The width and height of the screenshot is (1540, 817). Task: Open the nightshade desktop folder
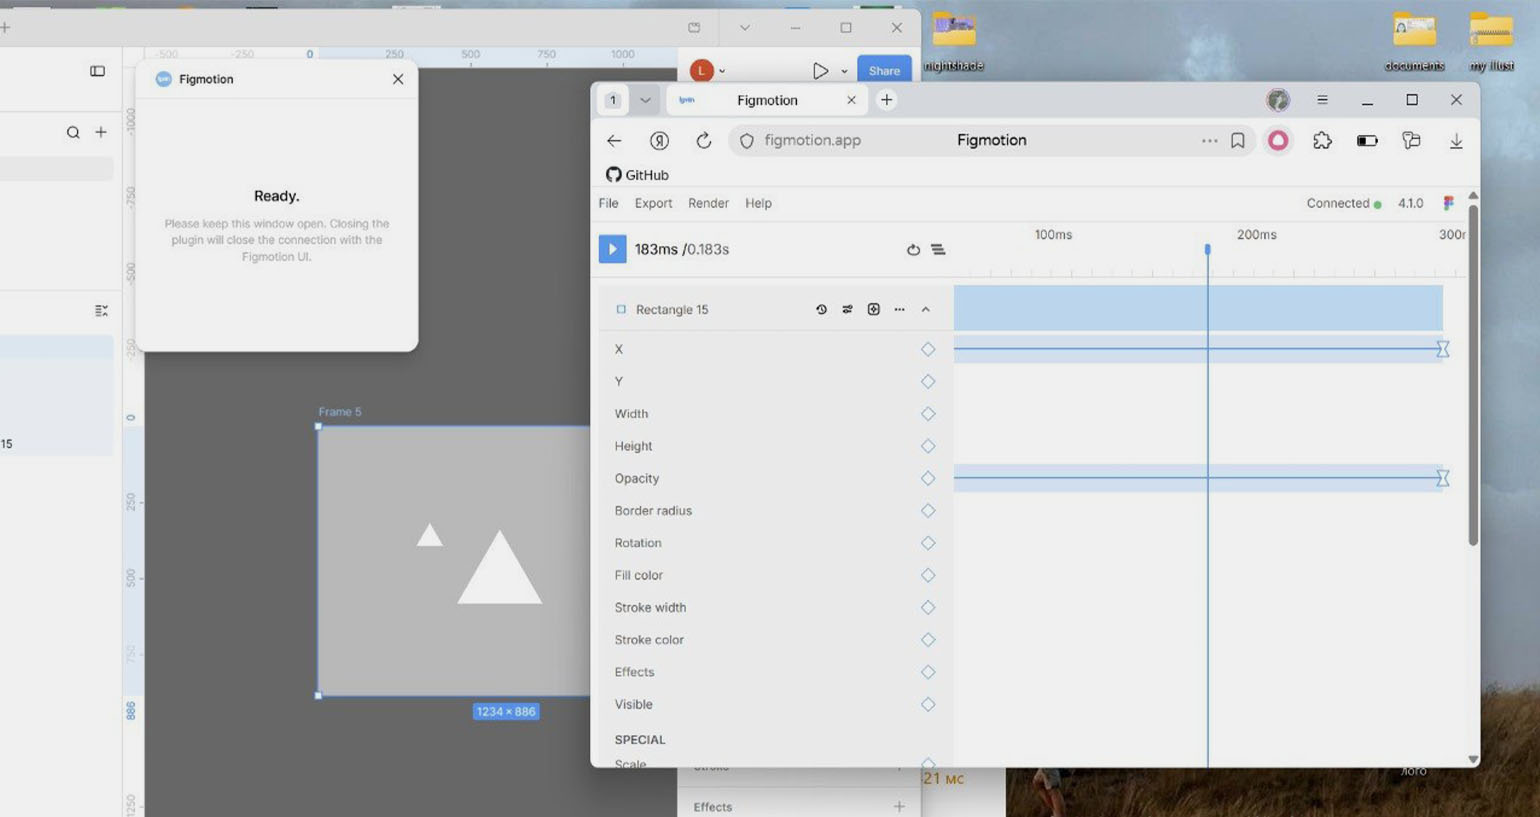click(954, 43)
